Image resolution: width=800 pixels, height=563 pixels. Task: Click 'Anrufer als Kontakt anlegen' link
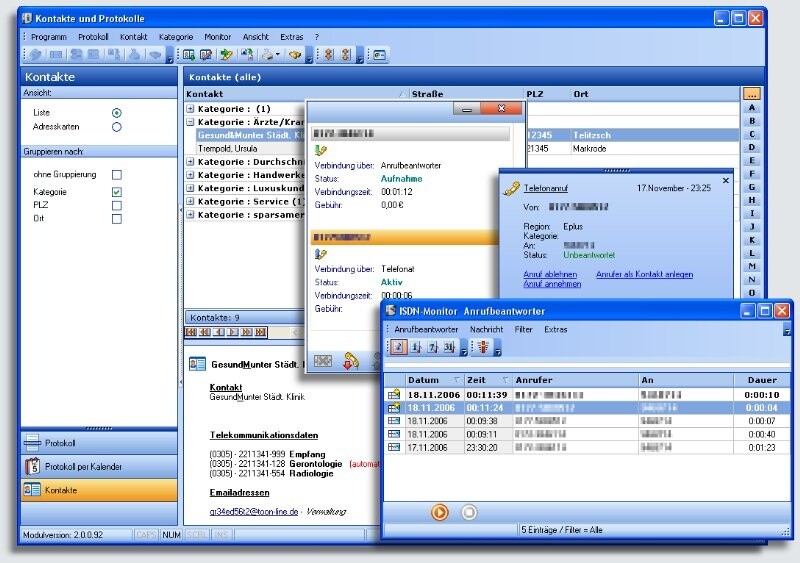644,274
